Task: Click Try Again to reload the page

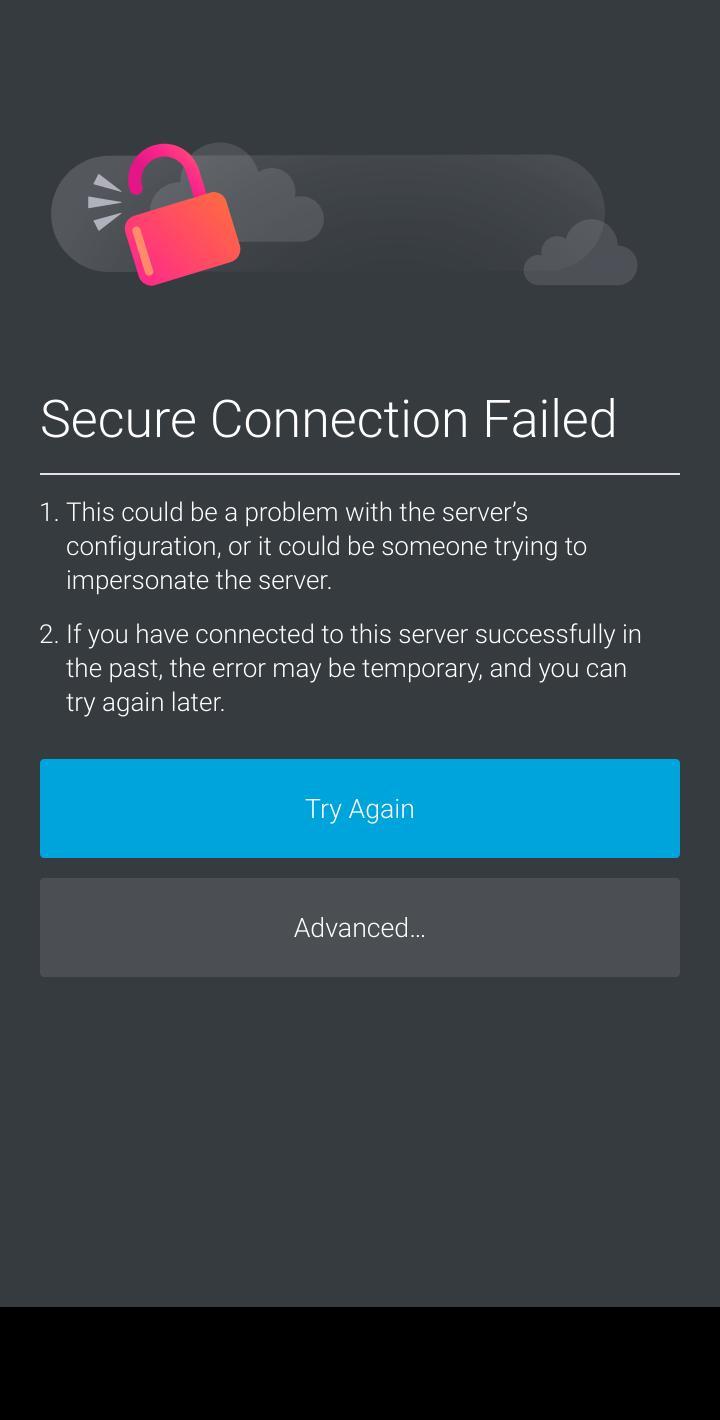Action: tap(360, 808)
